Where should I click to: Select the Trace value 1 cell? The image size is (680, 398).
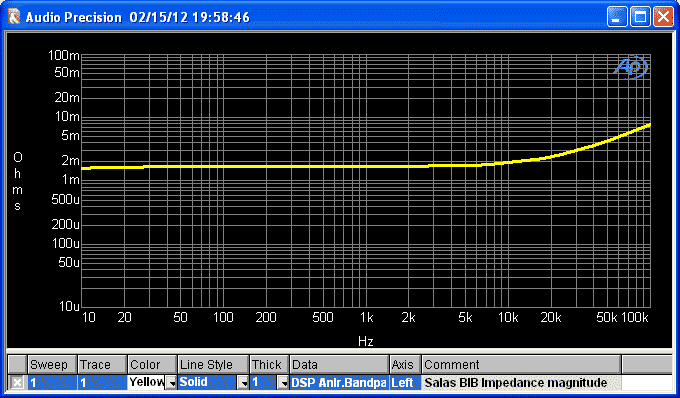point(102,382)
